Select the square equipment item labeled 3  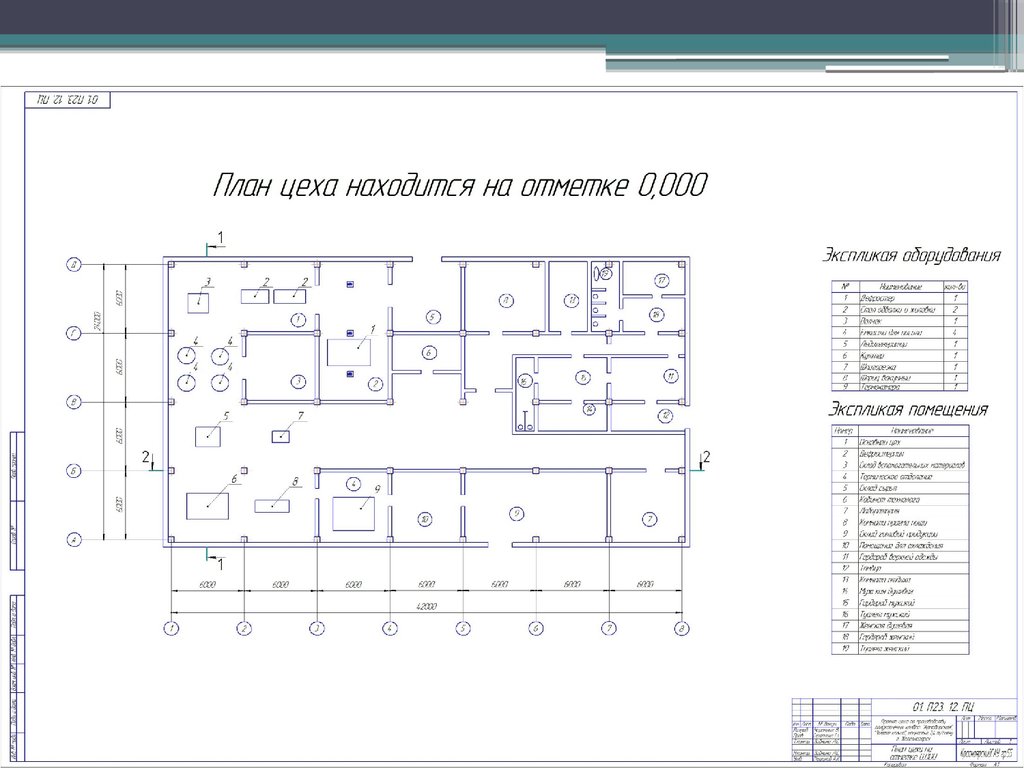point(202,300)
